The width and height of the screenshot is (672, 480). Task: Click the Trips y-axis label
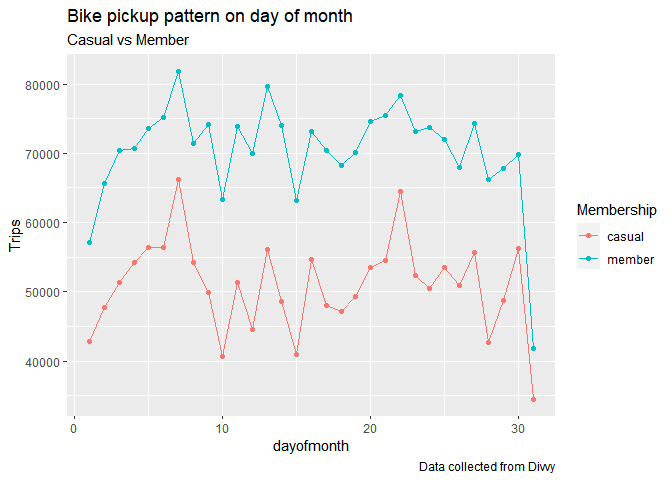15,235
